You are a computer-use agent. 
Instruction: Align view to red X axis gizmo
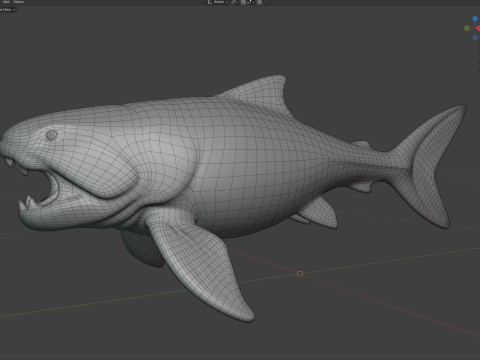[478, 28]
